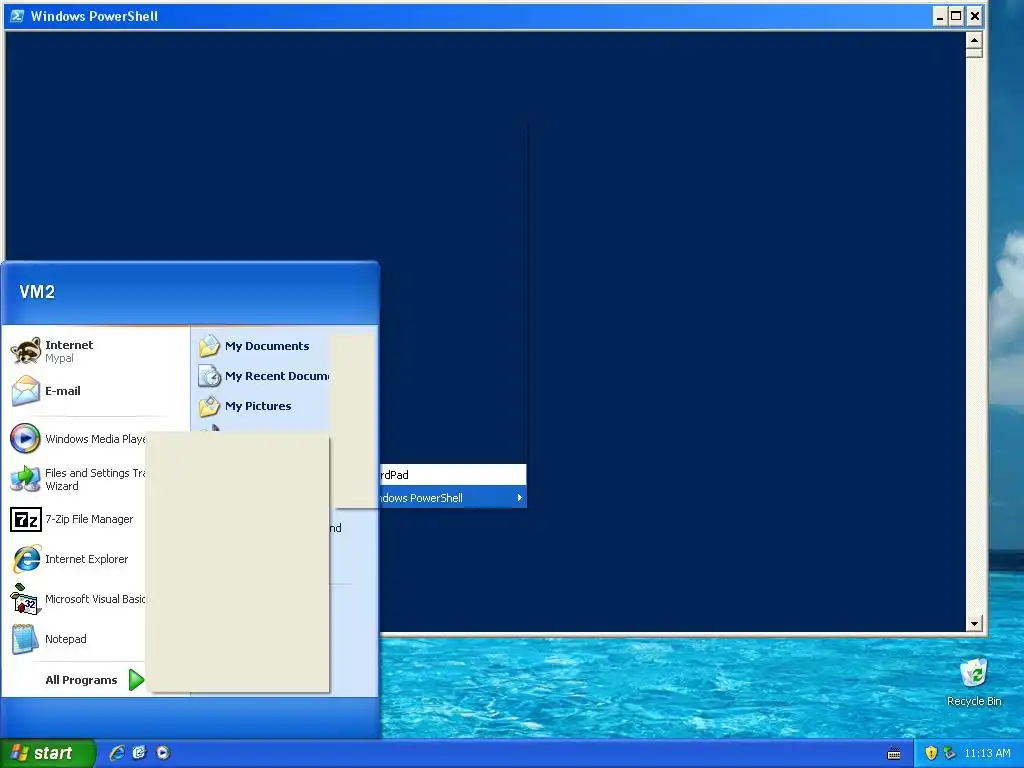
Task: Select the WordPad entry in the submenu
Action: point(453,475)
